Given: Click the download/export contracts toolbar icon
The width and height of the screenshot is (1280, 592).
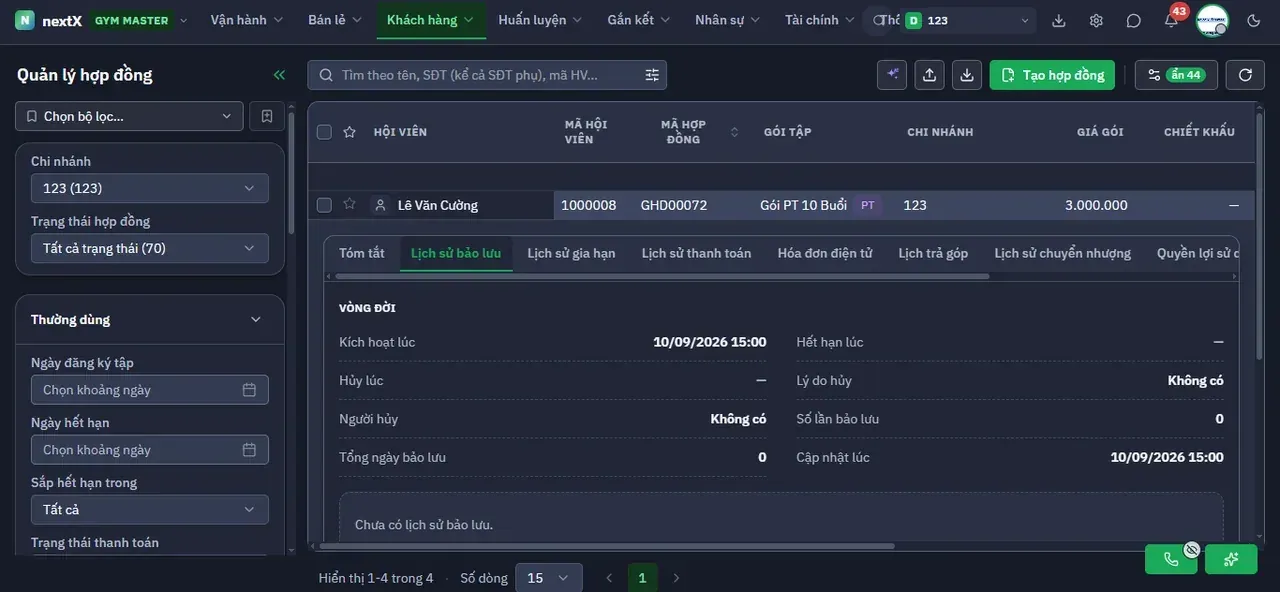Looking at the screenshot, I should pyautogui.click(x=966, y=75).
